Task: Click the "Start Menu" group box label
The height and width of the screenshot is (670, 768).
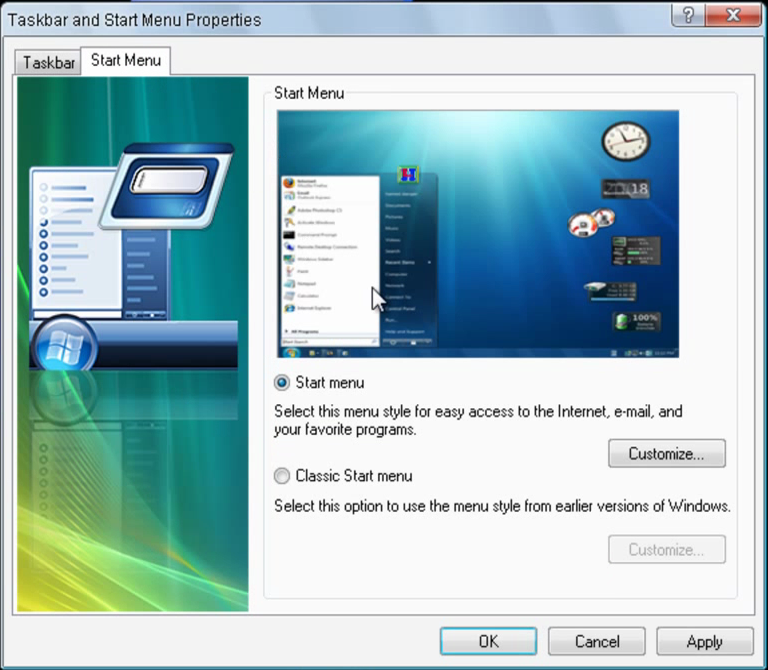Action: click(x=309, y=93)
